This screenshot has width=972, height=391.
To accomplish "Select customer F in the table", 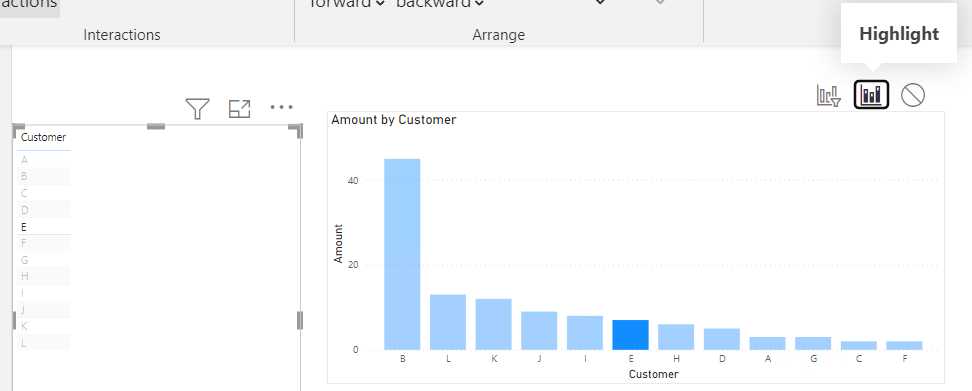I will (x=43, y=244).
